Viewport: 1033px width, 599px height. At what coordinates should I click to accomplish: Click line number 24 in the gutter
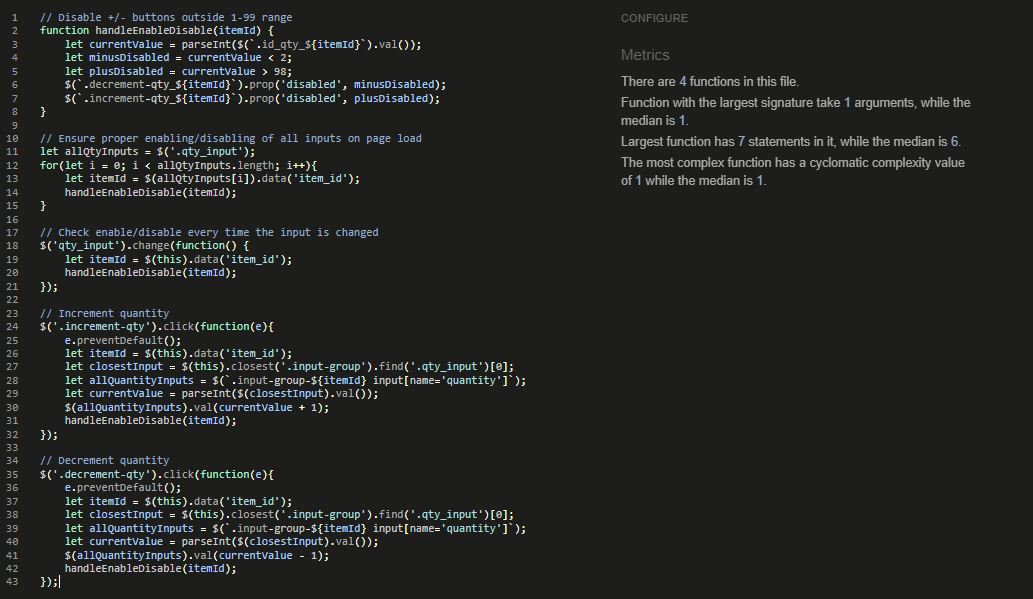point(12,326)
